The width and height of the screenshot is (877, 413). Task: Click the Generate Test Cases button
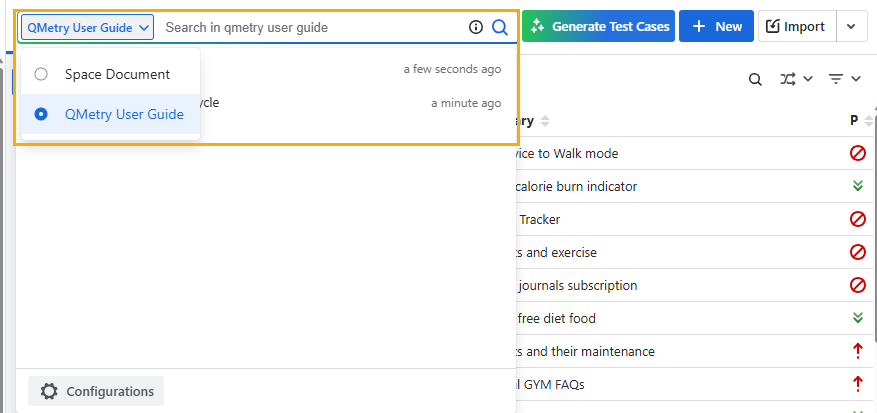tap(598, 27)
